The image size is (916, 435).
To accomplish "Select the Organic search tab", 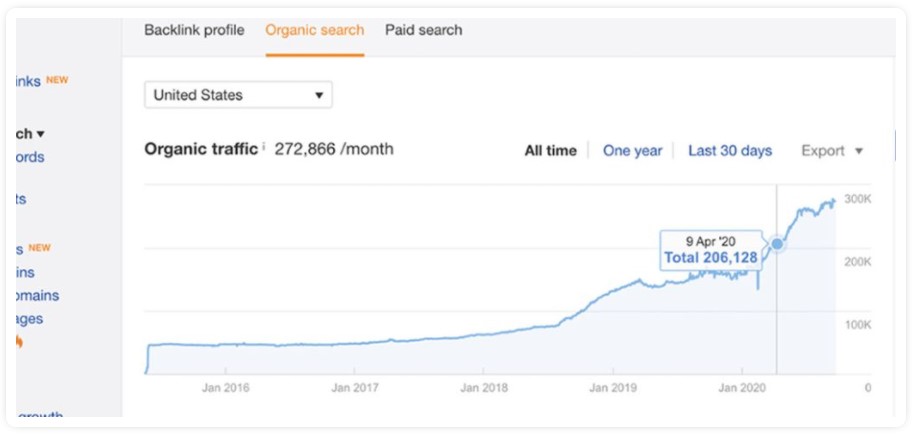I will pyautogui.click(x=314, y=30).
